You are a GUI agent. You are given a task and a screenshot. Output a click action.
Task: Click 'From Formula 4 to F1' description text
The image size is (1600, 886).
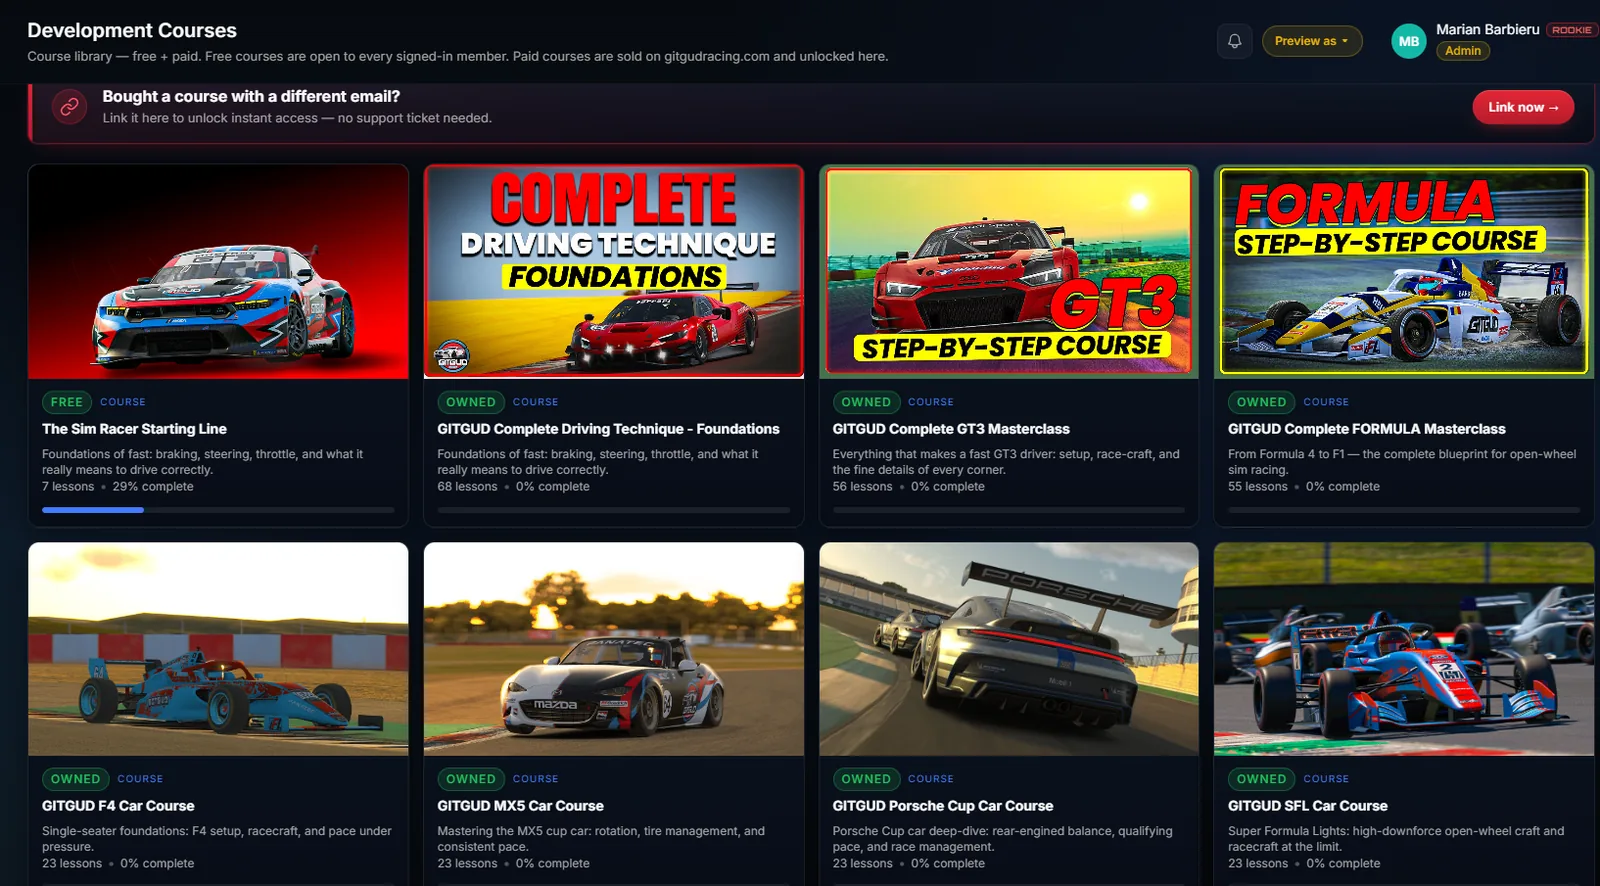(x=1402, y=462)
